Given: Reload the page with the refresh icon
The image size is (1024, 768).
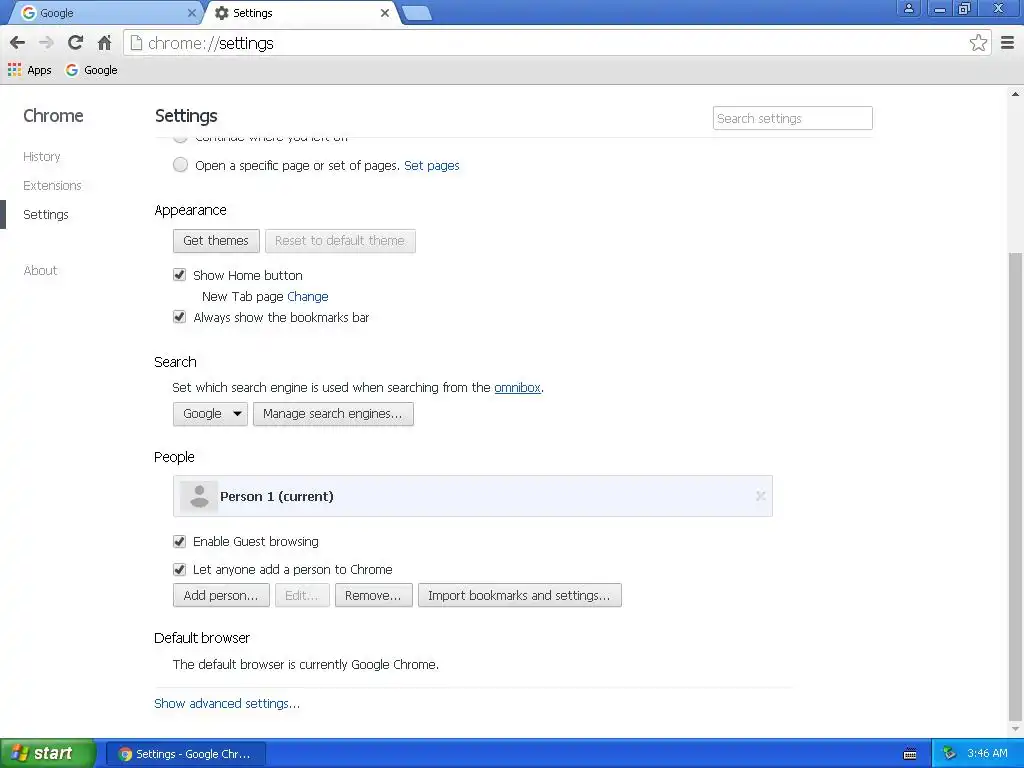Looking at the screenshot, I should [75, 43].
